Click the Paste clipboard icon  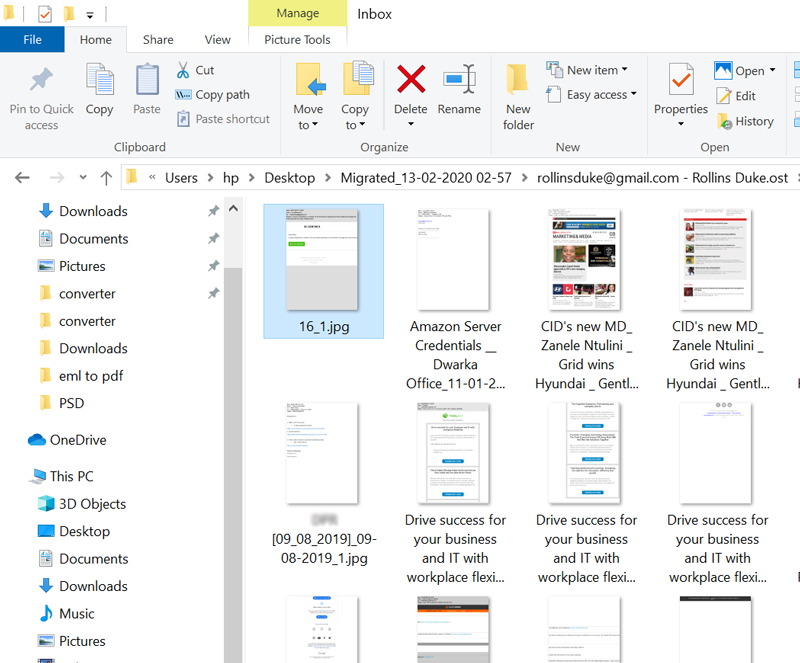(147, 79)
